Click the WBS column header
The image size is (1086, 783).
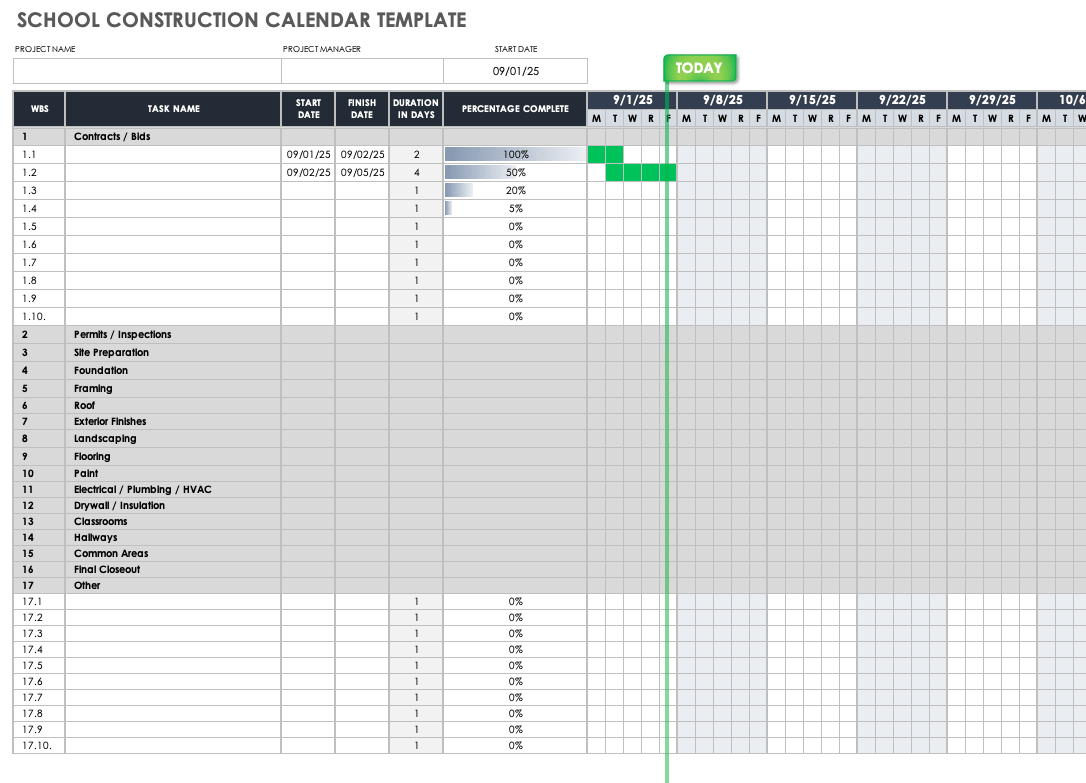[39, 109]
